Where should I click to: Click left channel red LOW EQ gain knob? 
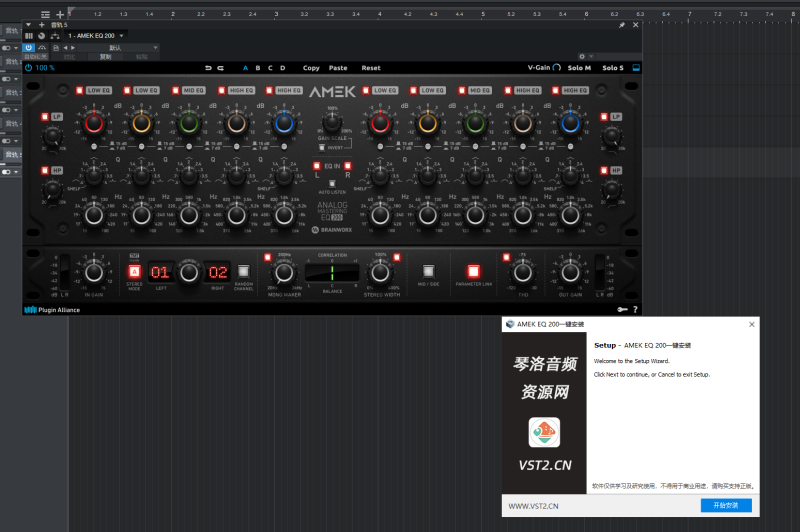(94, 123)
